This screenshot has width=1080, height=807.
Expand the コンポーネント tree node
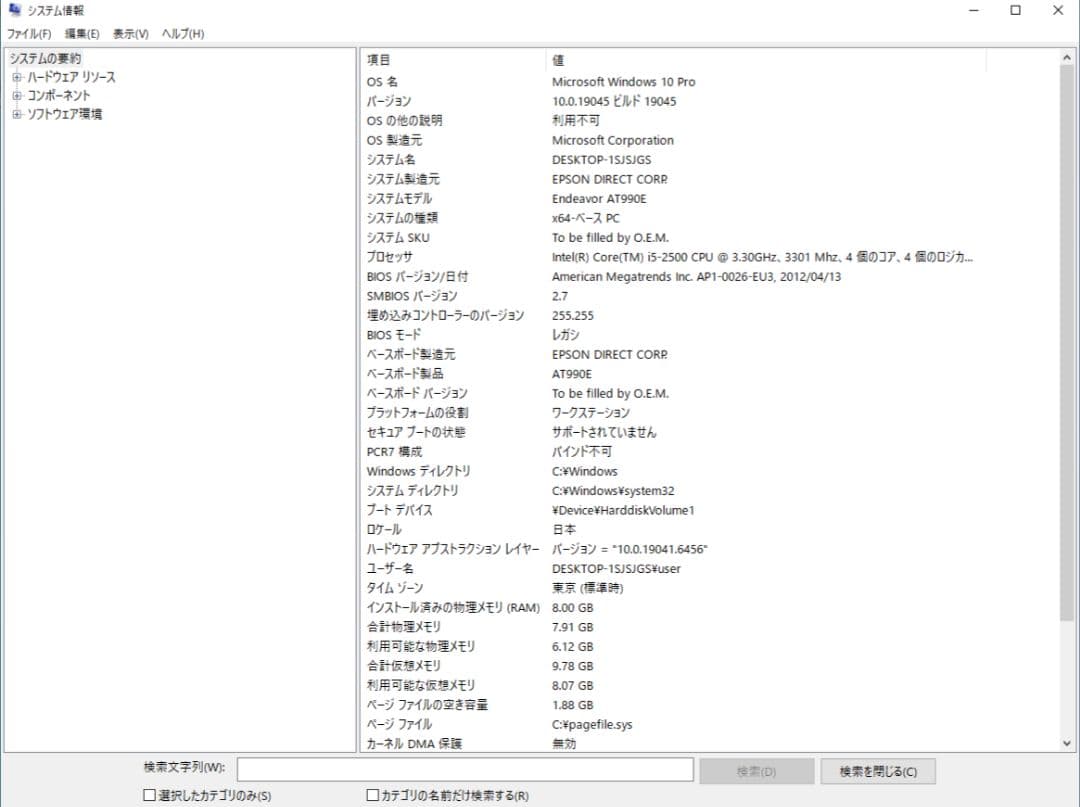point(17,96)
